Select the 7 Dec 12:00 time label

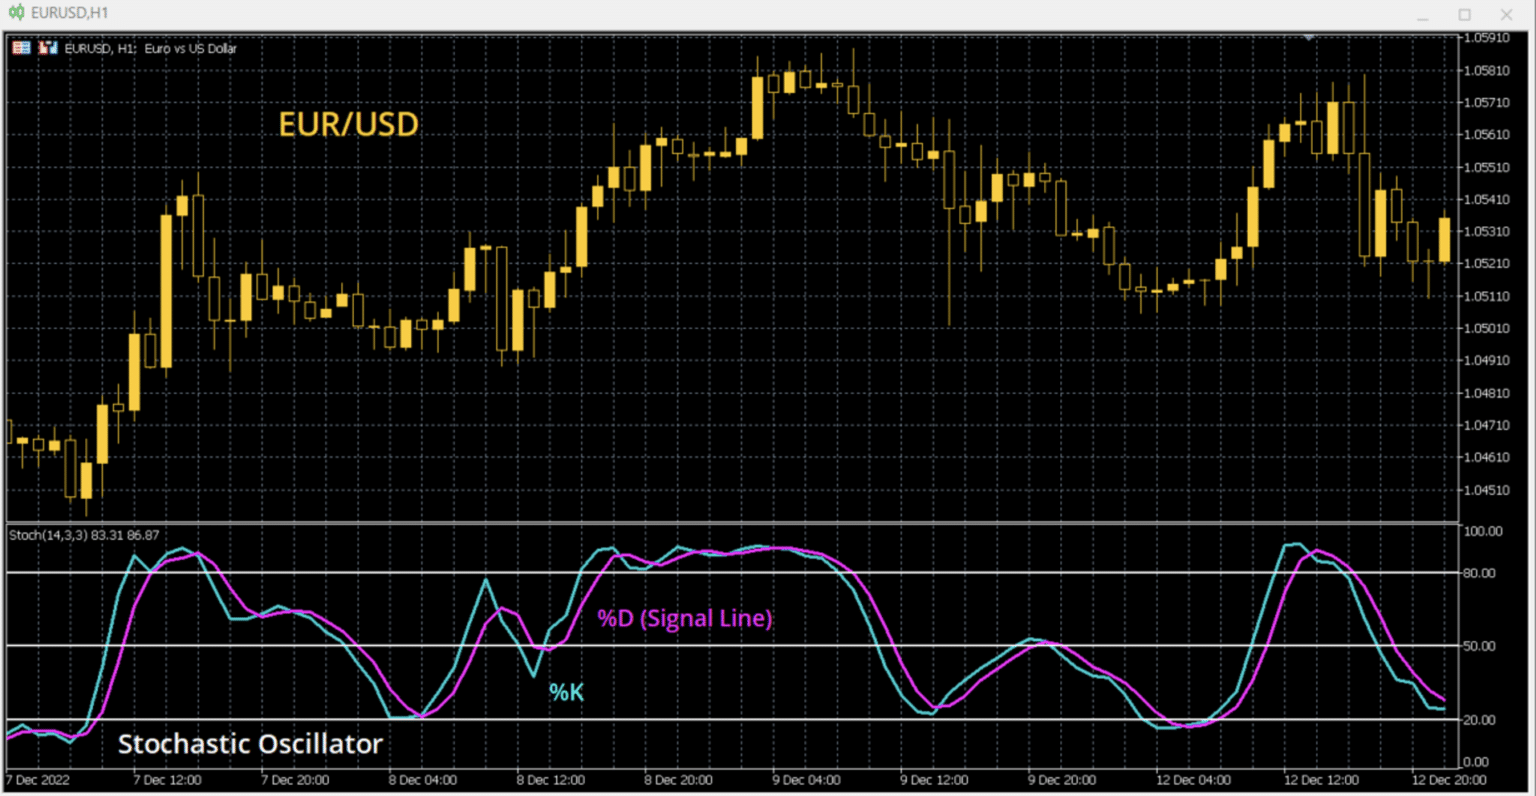pyautogui.click(x=168, y=780)
